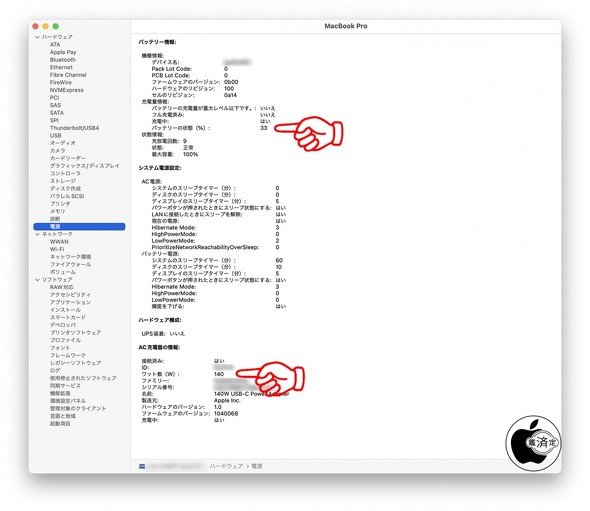Click ハードウェア in the bottom path bar
The image size is (590, 511).
click(226, 466)
